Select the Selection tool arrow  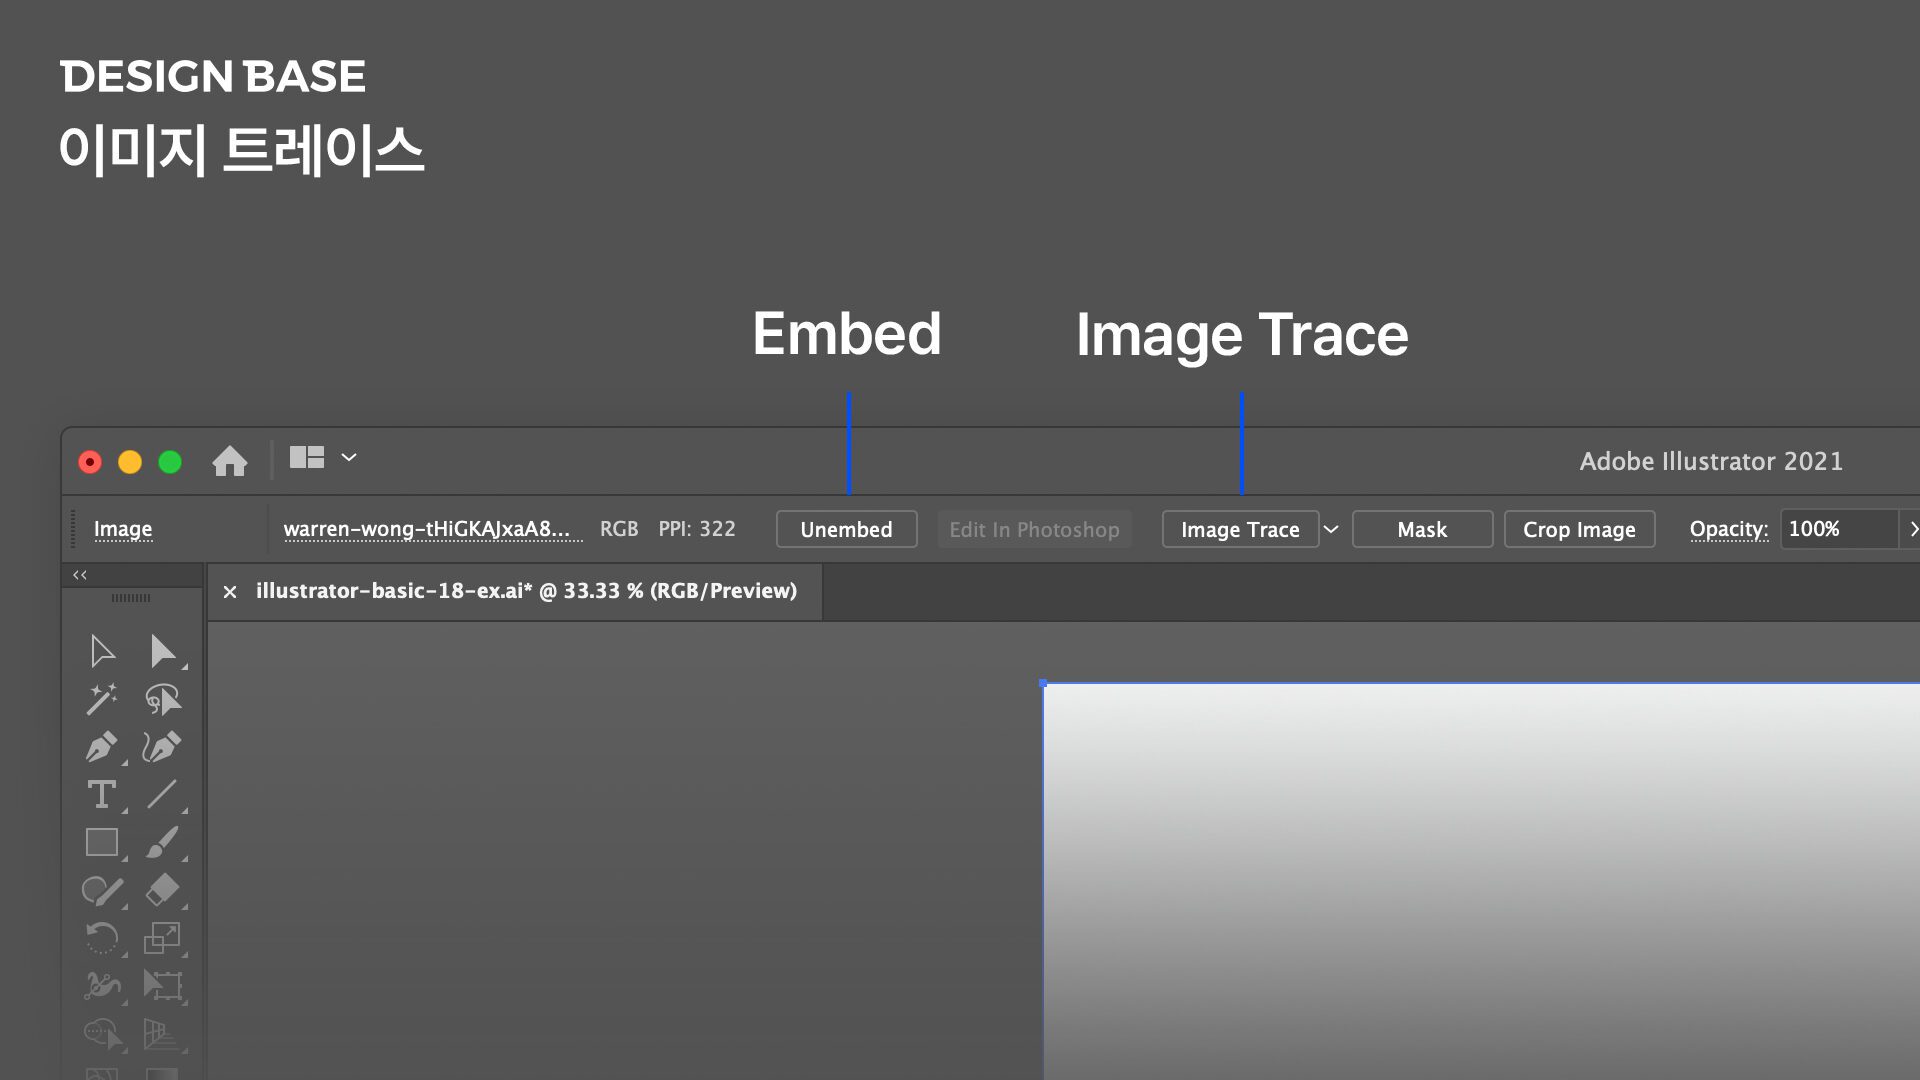click(102, 651)
